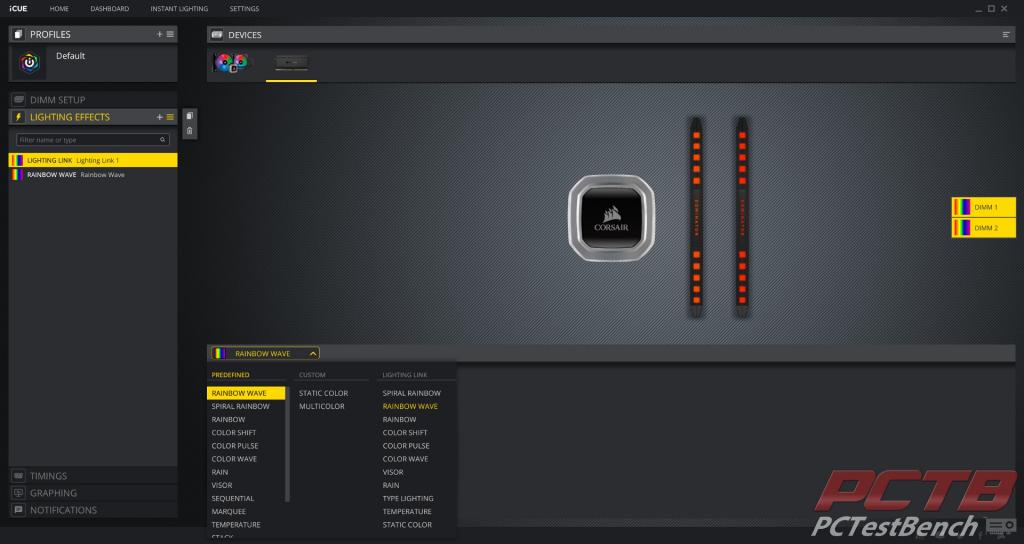
Task: Choose SPIRAL RAINBOW under Predefined
Action: coord(240,406)
